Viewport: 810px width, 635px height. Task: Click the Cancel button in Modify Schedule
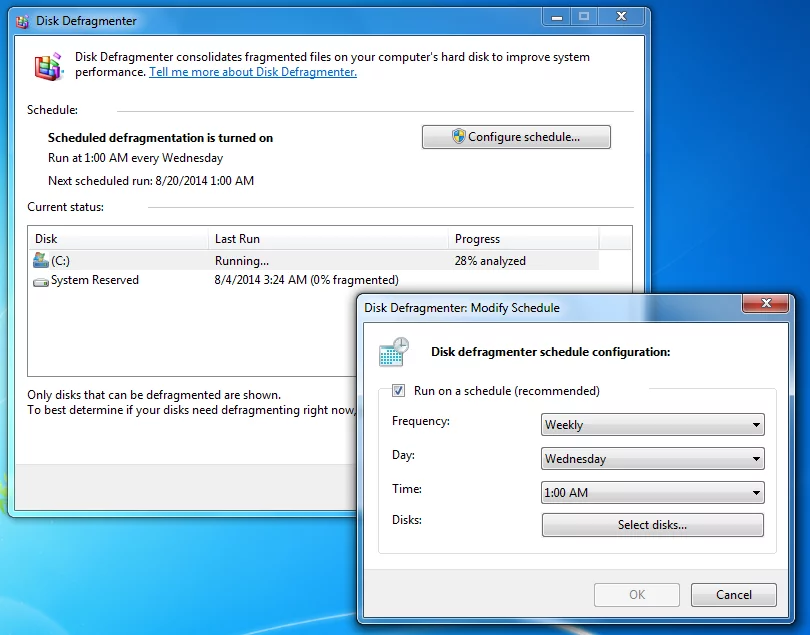click(733, 594)
